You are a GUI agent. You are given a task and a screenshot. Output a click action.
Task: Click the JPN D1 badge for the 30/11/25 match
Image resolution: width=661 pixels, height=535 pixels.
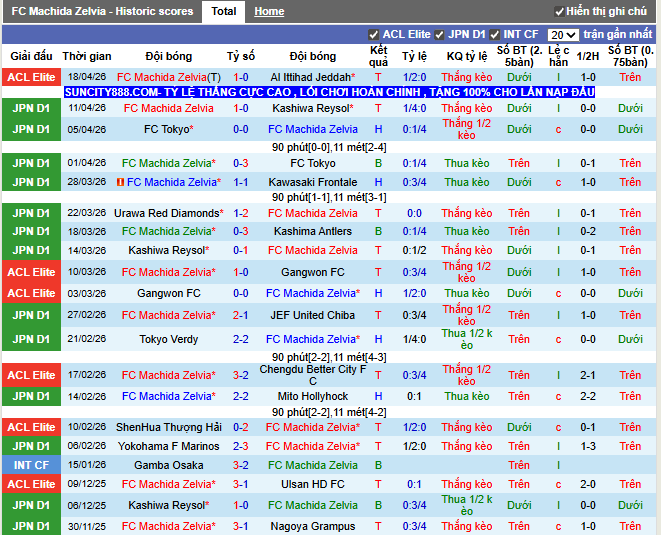click(x=31, y=526)
